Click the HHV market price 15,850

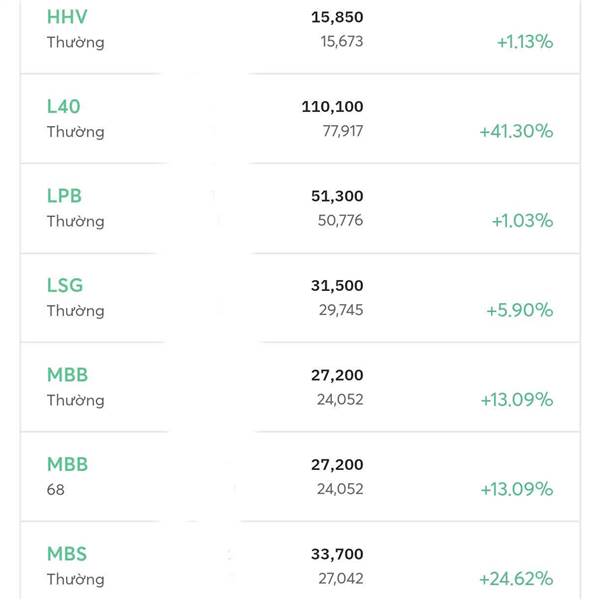point(337,17)
